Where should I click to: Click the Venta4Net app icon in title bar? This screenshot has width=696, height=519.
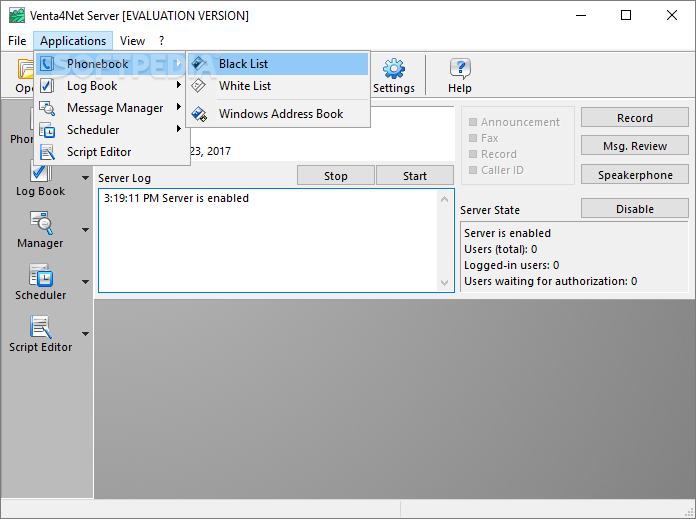[17, 16]
